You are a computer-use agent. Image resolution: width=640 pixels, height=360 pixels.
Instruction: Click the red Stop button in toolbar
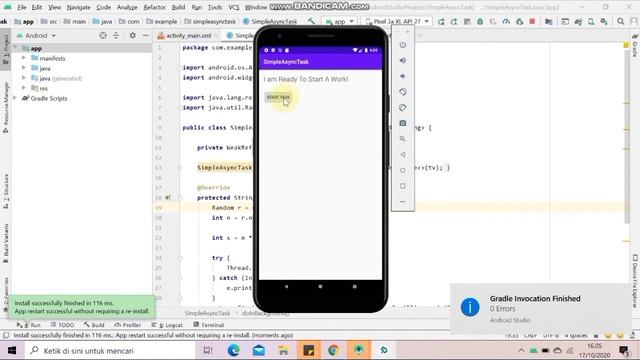pyautogui.click(x=532, y=21)
